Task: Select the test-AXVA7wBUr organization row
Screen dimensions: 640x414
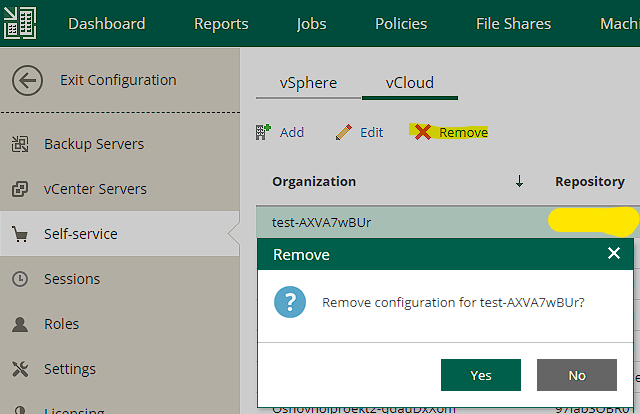Action: pos(448,222)
